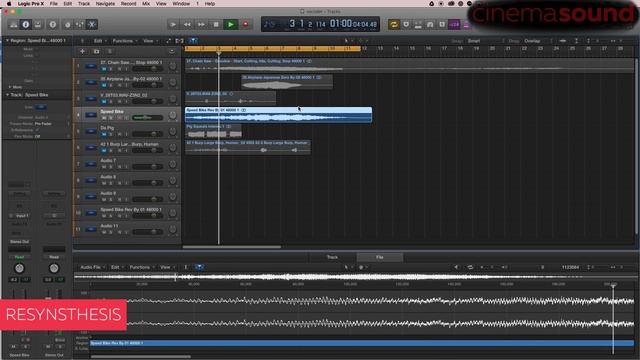Open the Audio File menu in editor
Viewport: 640px width, 360px height.
(x=92, y=267)
